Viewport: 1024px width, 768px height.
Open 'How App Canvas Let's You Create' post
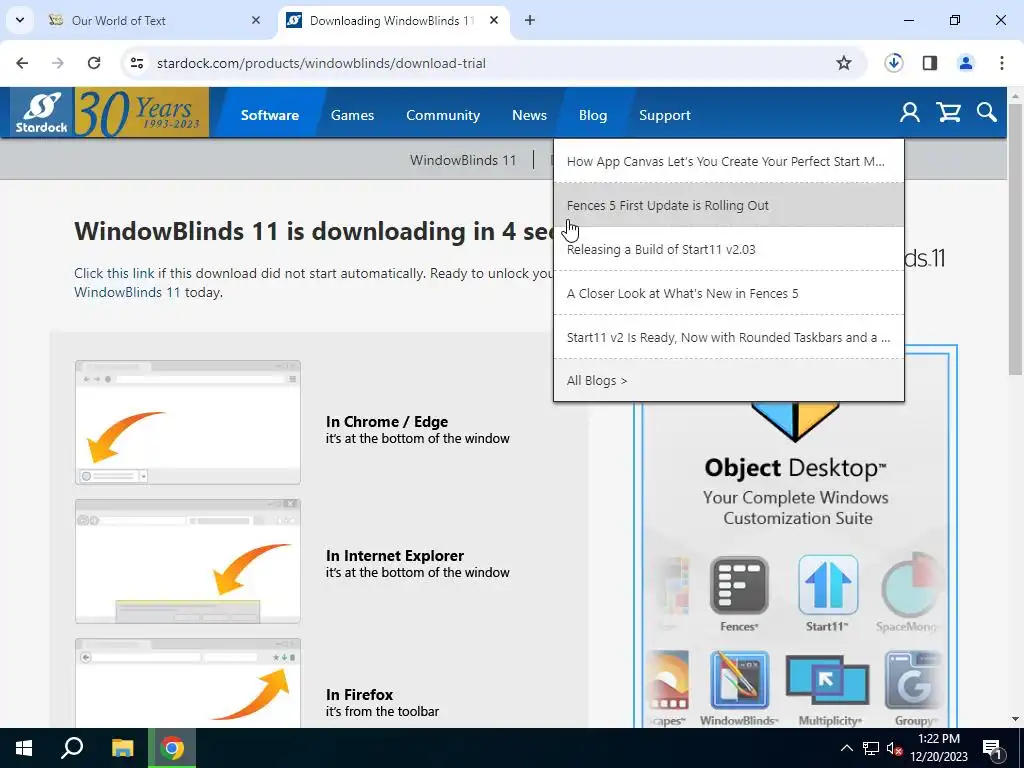tap(729, 161)
